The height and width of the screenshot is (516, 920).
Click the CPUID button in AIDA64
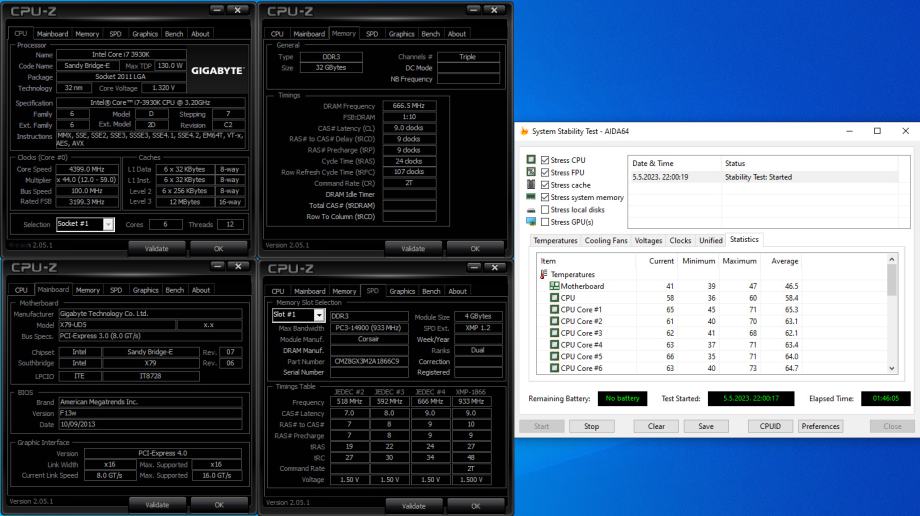pos(770,426)
